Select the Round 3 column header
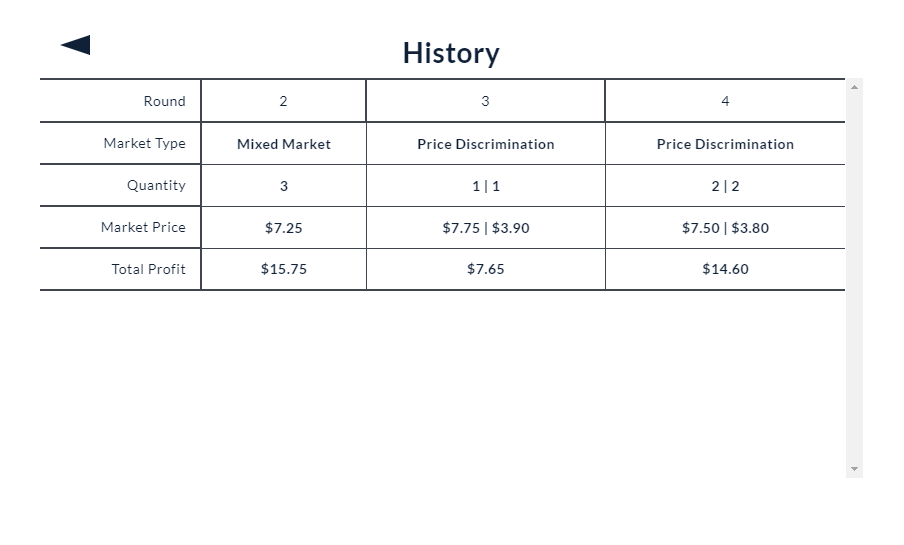The image size is (904, 545). (485, 101)
